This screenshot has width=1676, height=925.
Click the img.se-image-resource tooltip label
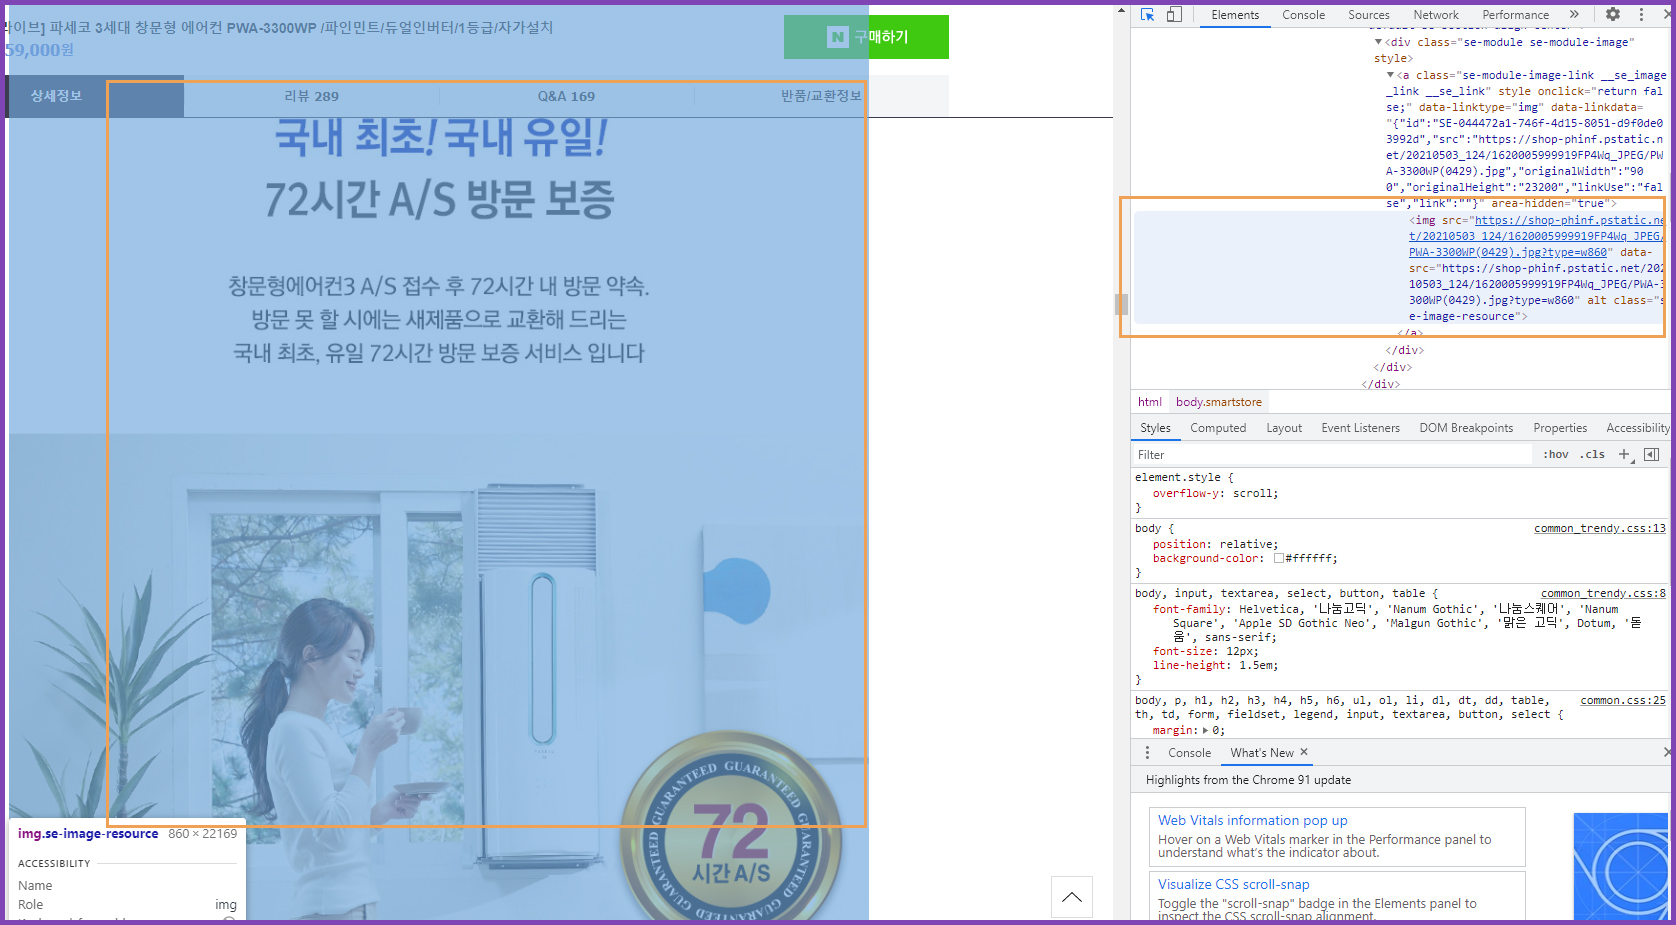pos(88,833)
